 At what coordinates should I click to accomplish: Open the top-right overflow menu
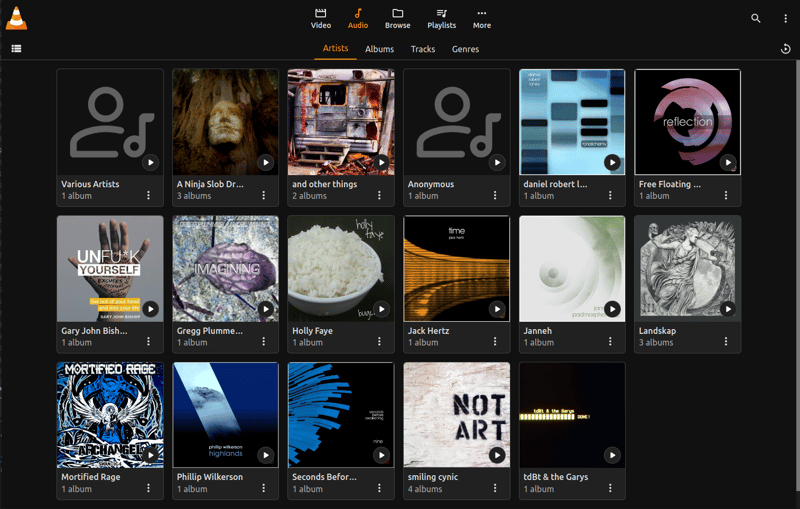coord(785,18)
